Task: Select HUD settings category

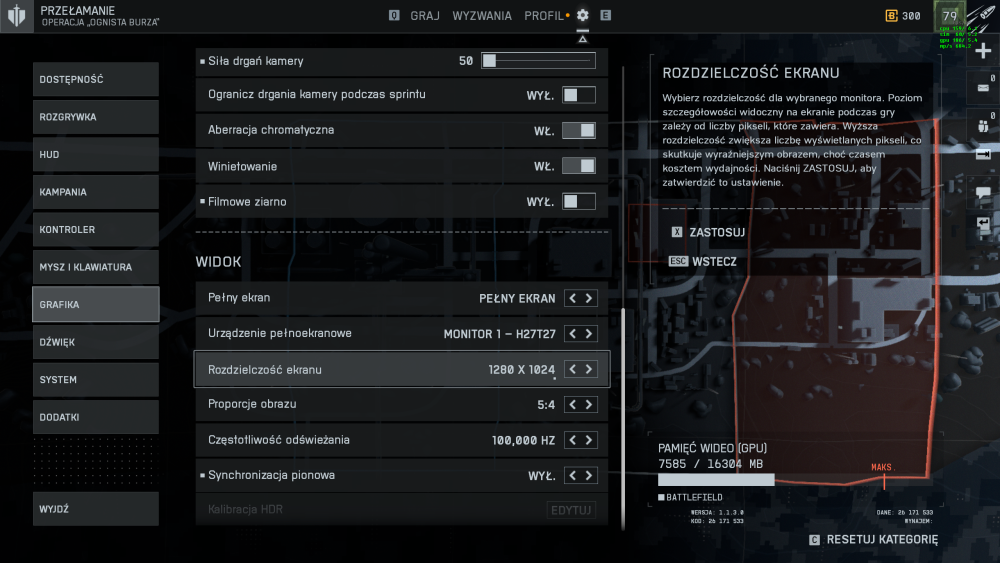Action: (x=96, y=154)
